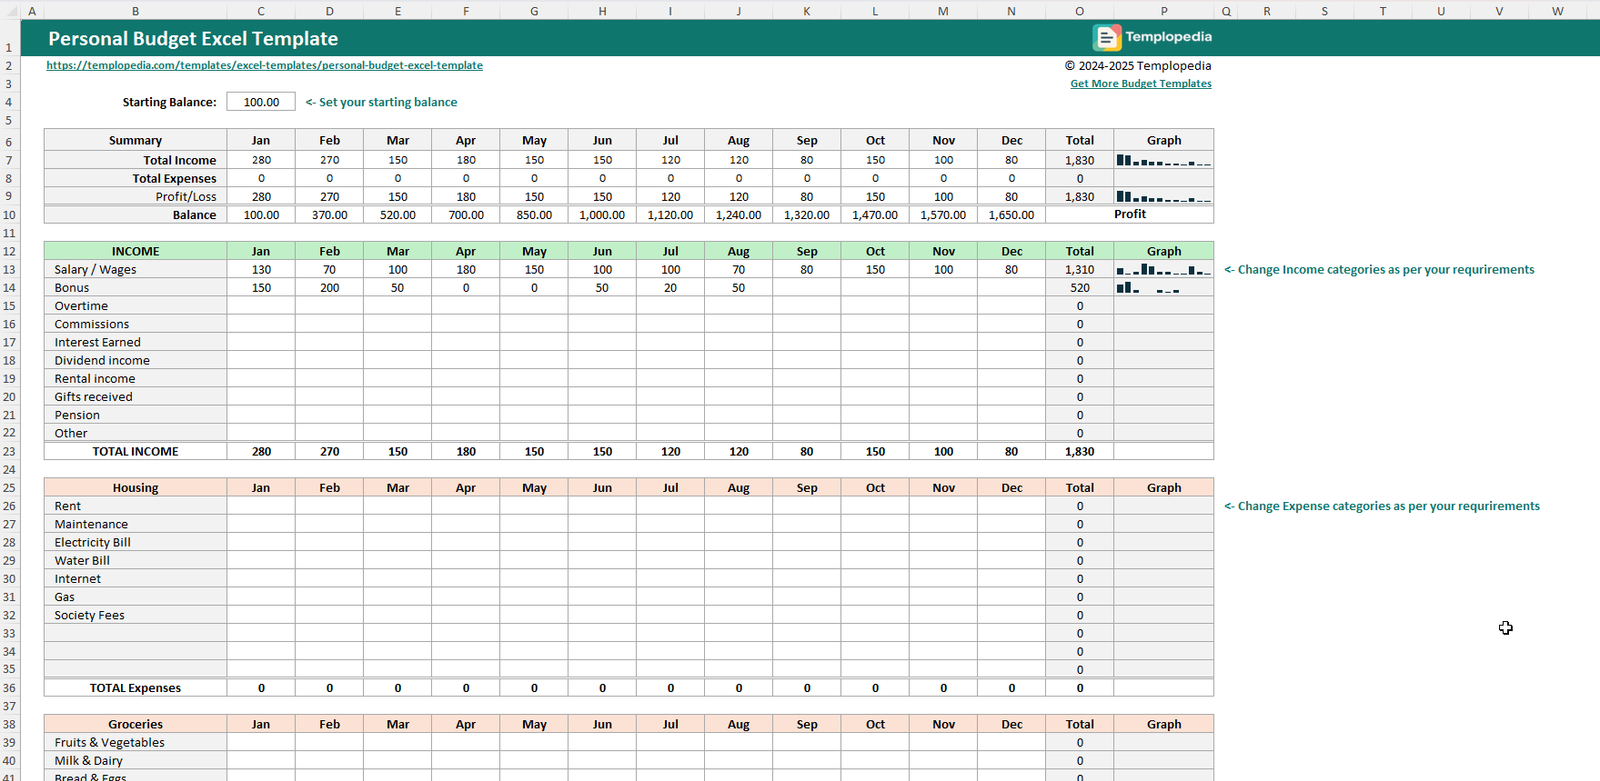The width and height of the screenshot is (1600, 781).
Task: Select the Gas expense category cell
Action: (x=135, y=597)
